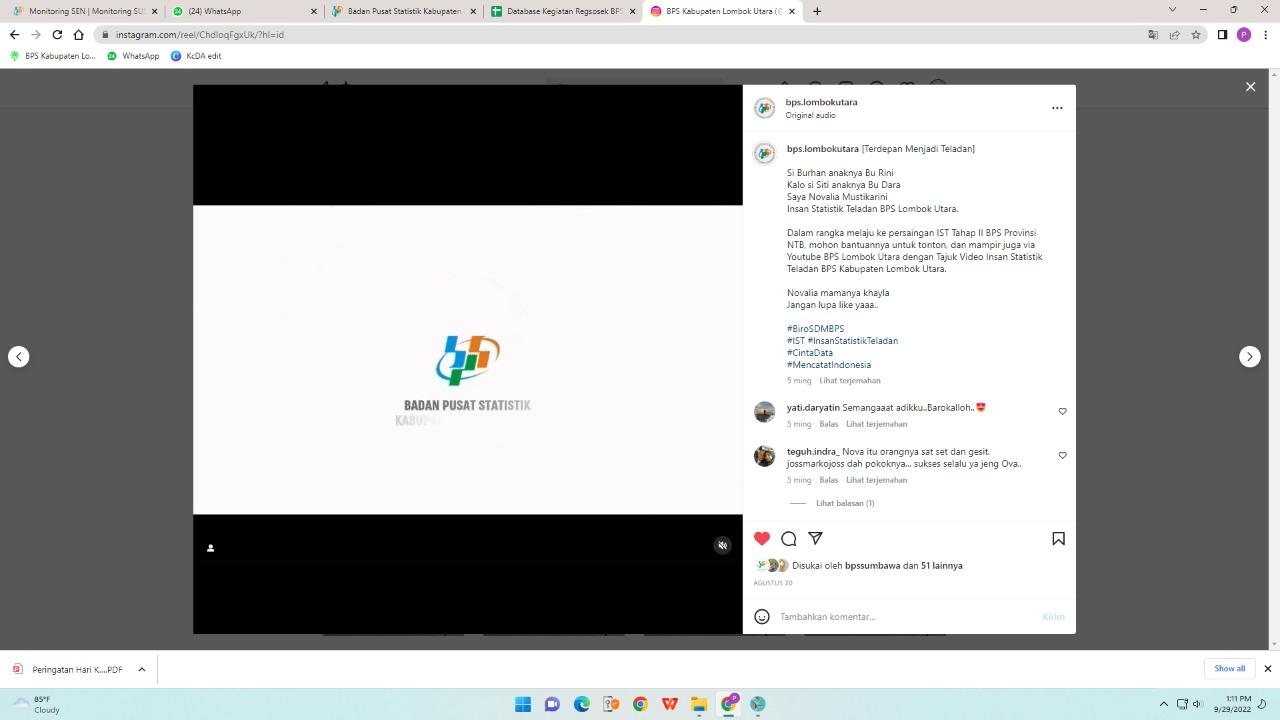Viewport: 1280px width, 720px height.
Task: Open WhatsApp bookmark in bookmarks bar
Action: tap(133, 56)
